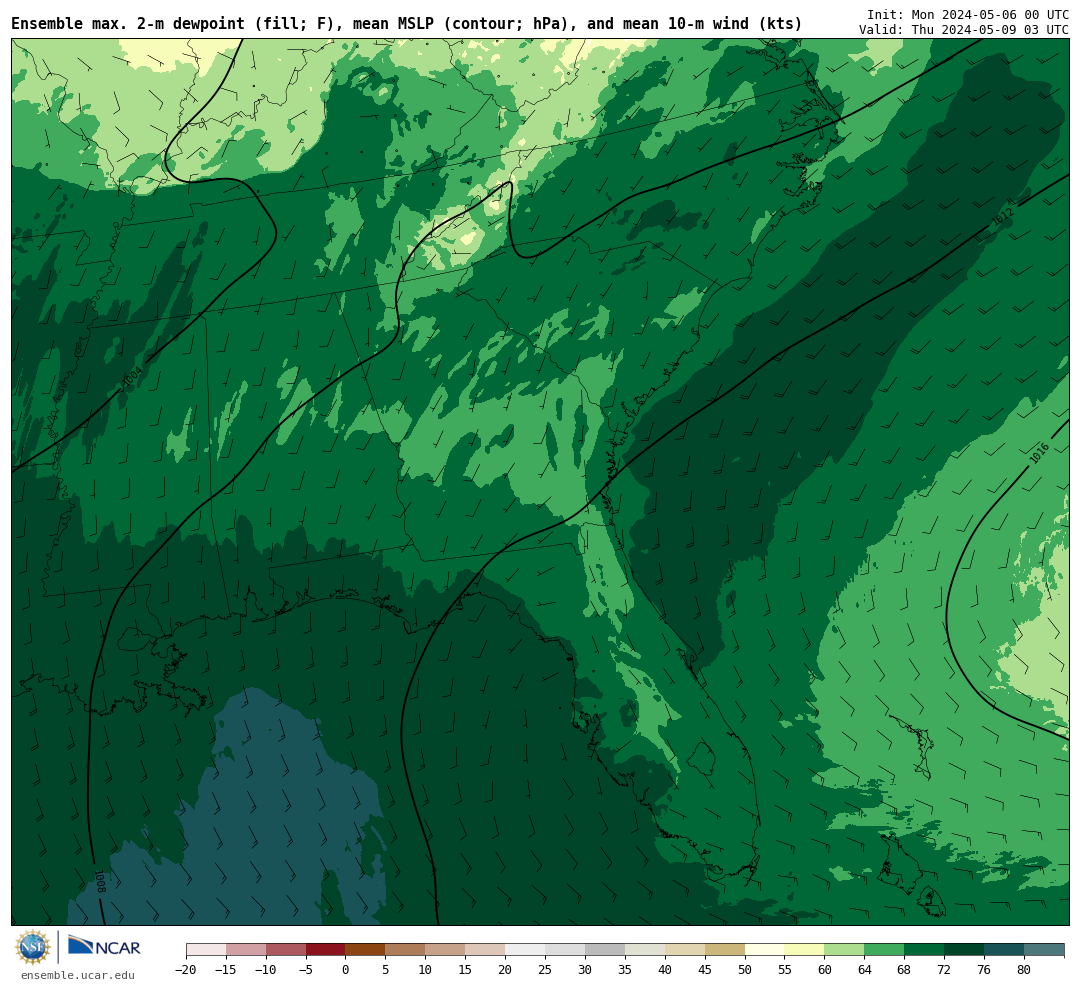Pick the brown swatch between 0 and 5
This screenshot has height=988, width=1080.
(x=366, y=950)
